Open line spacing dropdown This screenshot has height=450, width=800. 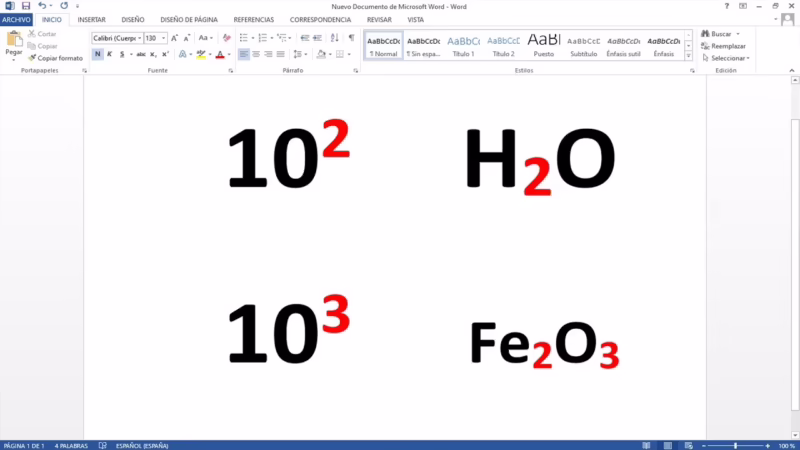click(x=300, y=54)
